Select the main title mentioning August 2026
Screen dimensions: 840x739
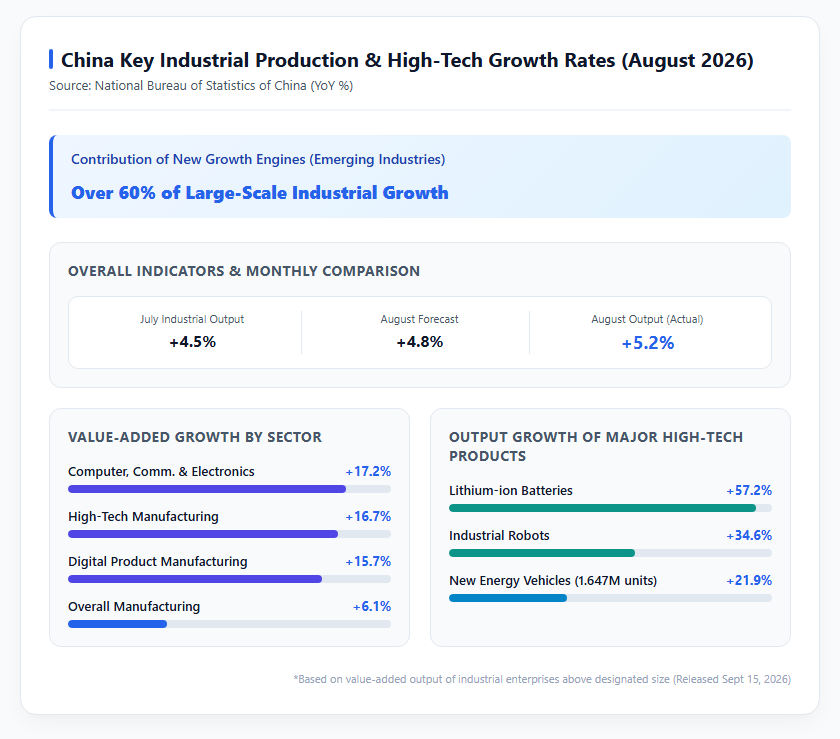407,60
